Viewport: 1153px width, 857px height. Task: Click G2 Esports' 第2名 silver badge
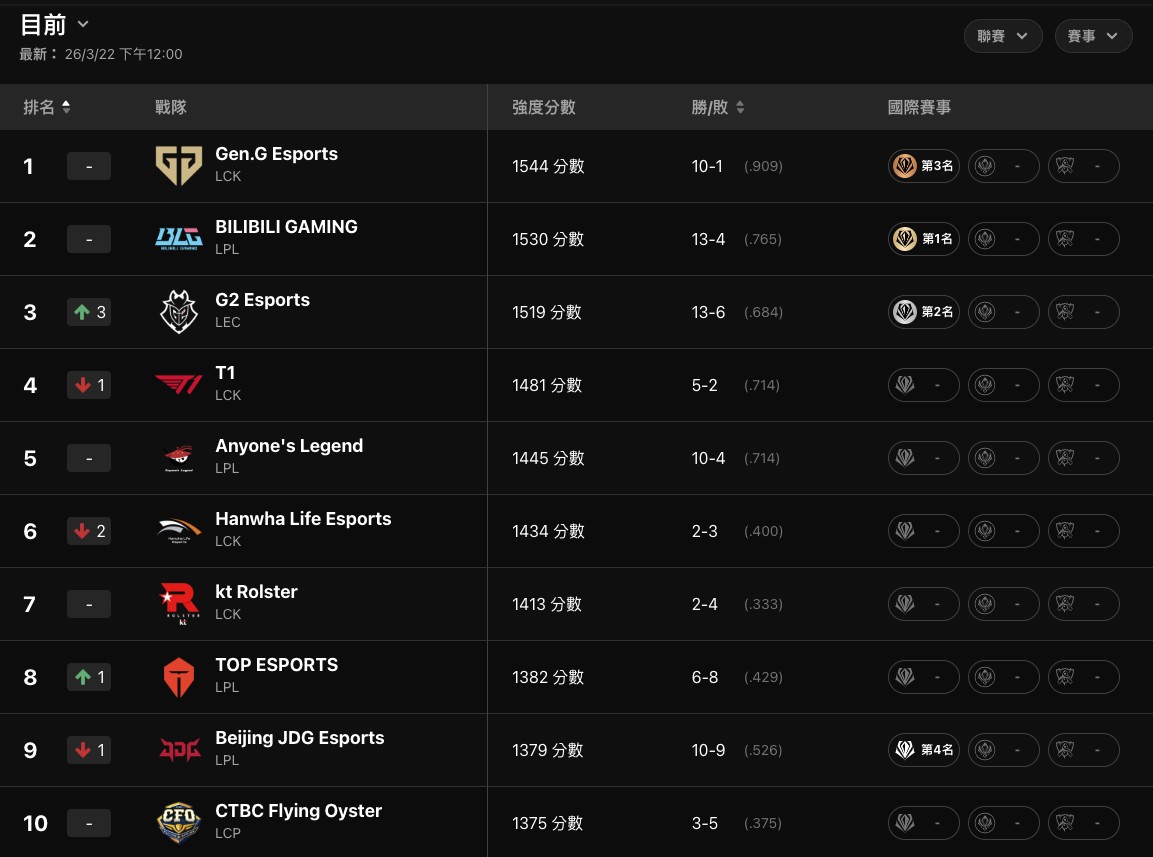pyautogui.click(x=924, y=312)
